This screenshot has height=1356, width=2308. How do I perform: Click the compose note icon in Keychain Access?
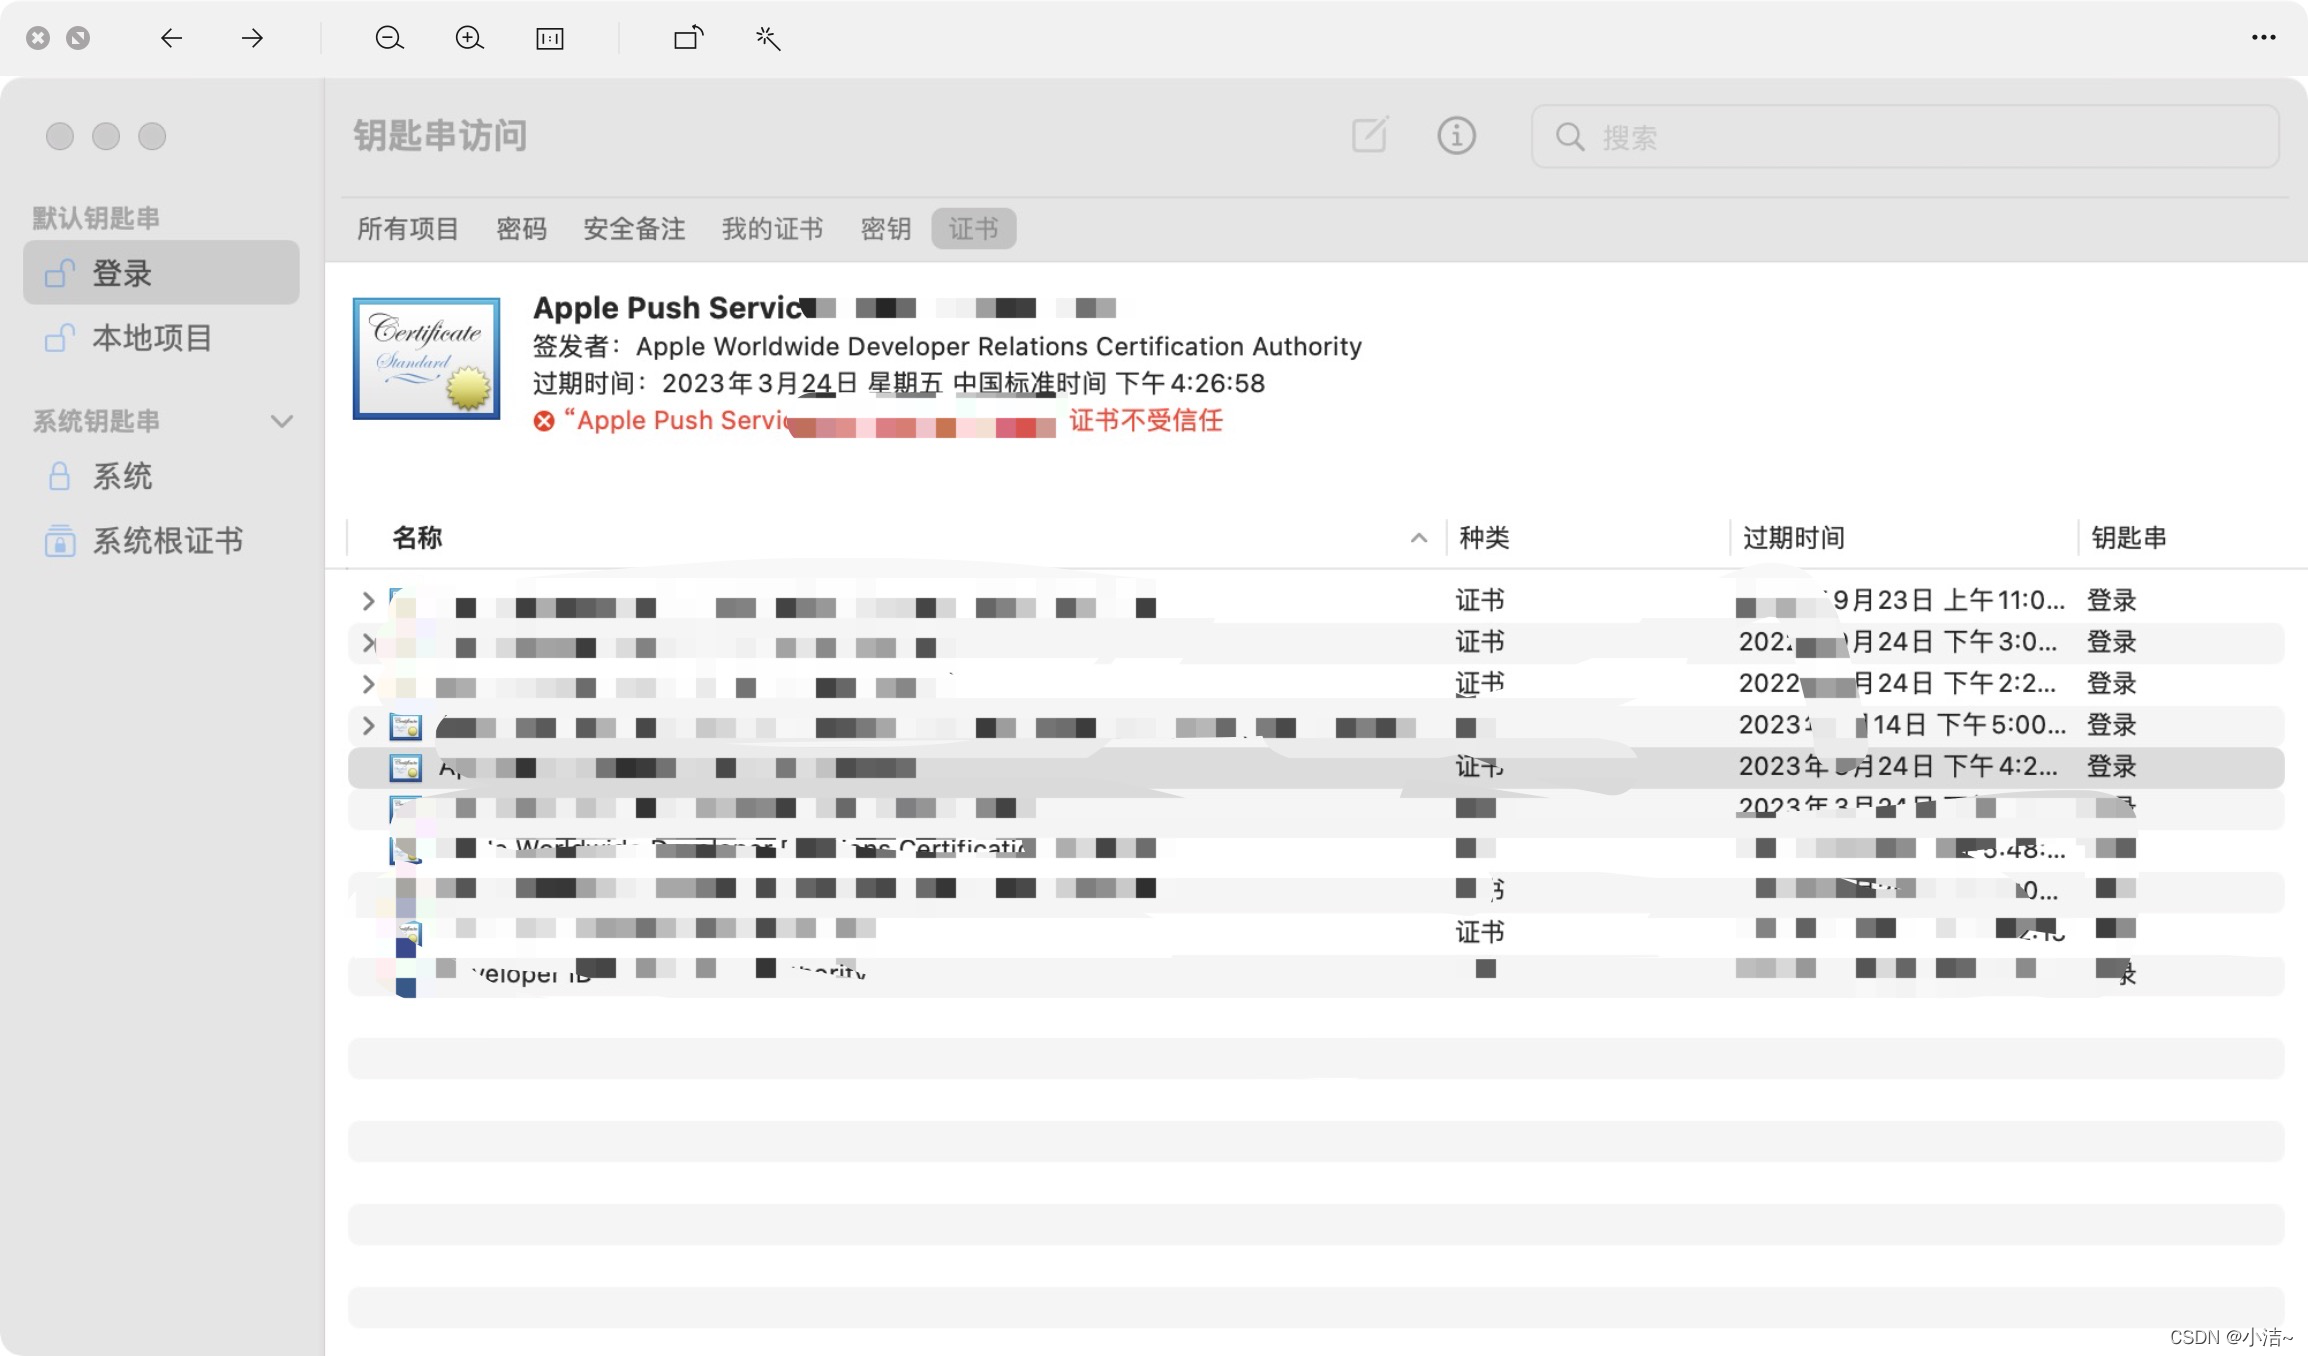(1369, 135)
